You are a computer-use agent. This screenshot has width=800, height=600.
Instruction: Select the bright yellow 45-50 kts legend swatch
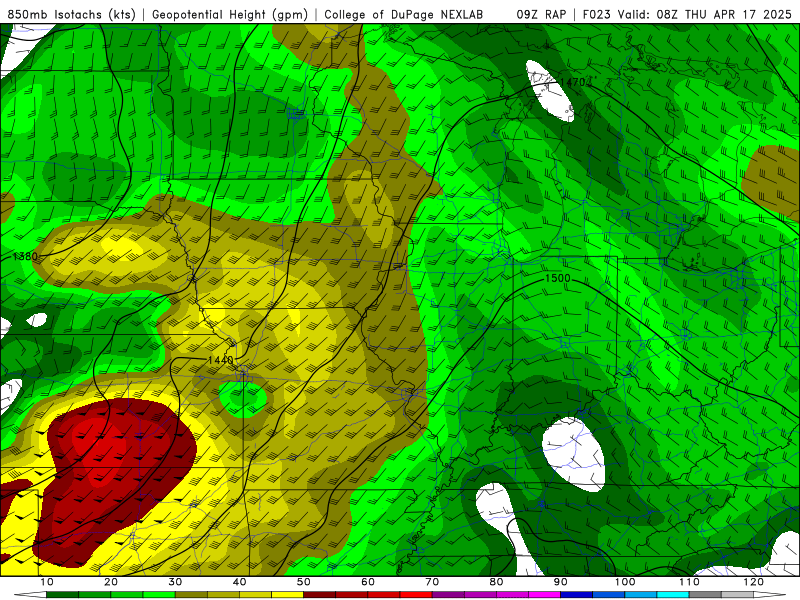(287, 595)
